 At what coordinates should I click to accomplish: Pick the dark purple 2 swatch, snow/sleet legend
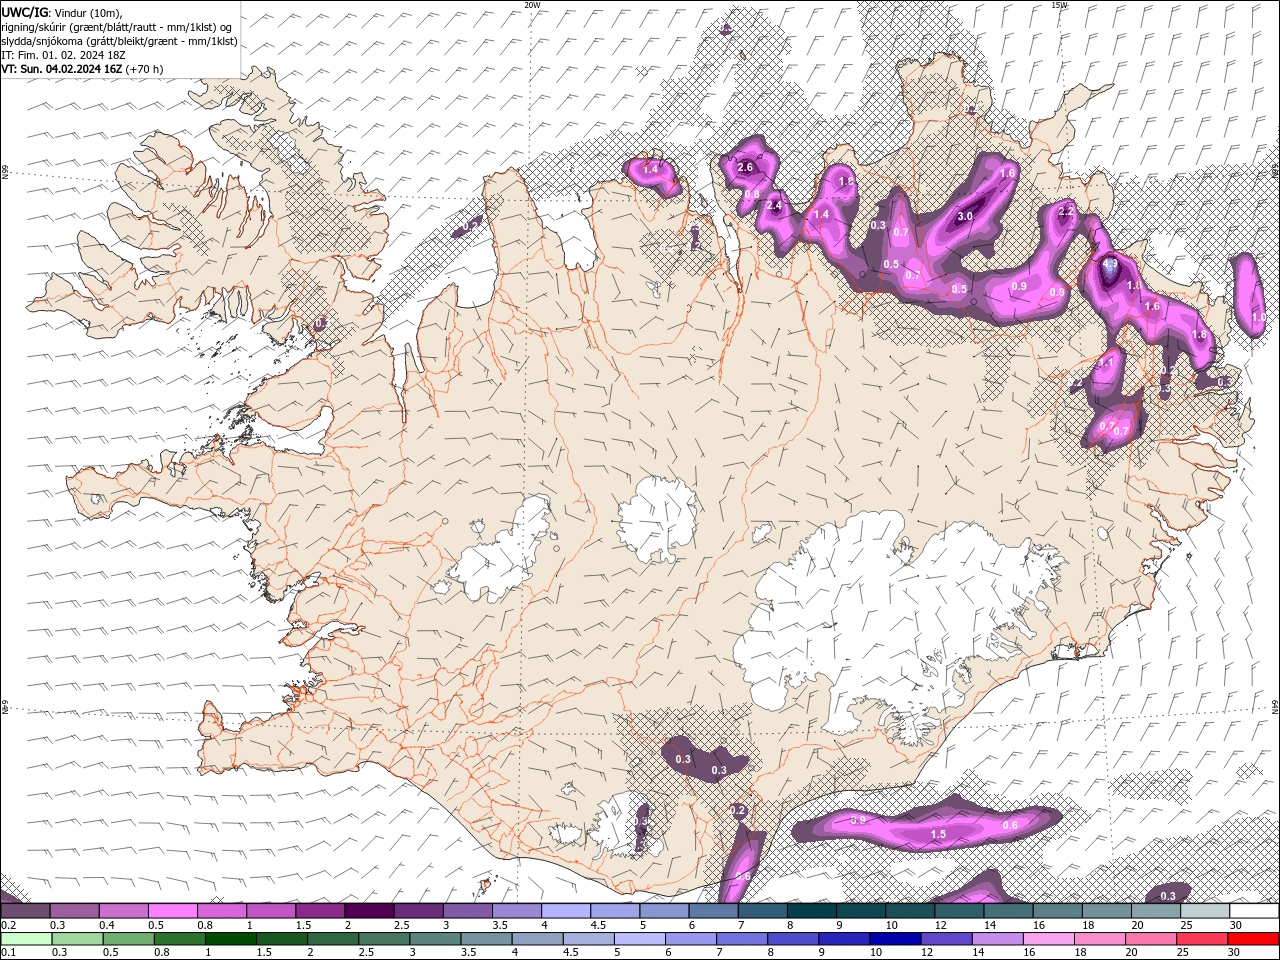(368, 911)
